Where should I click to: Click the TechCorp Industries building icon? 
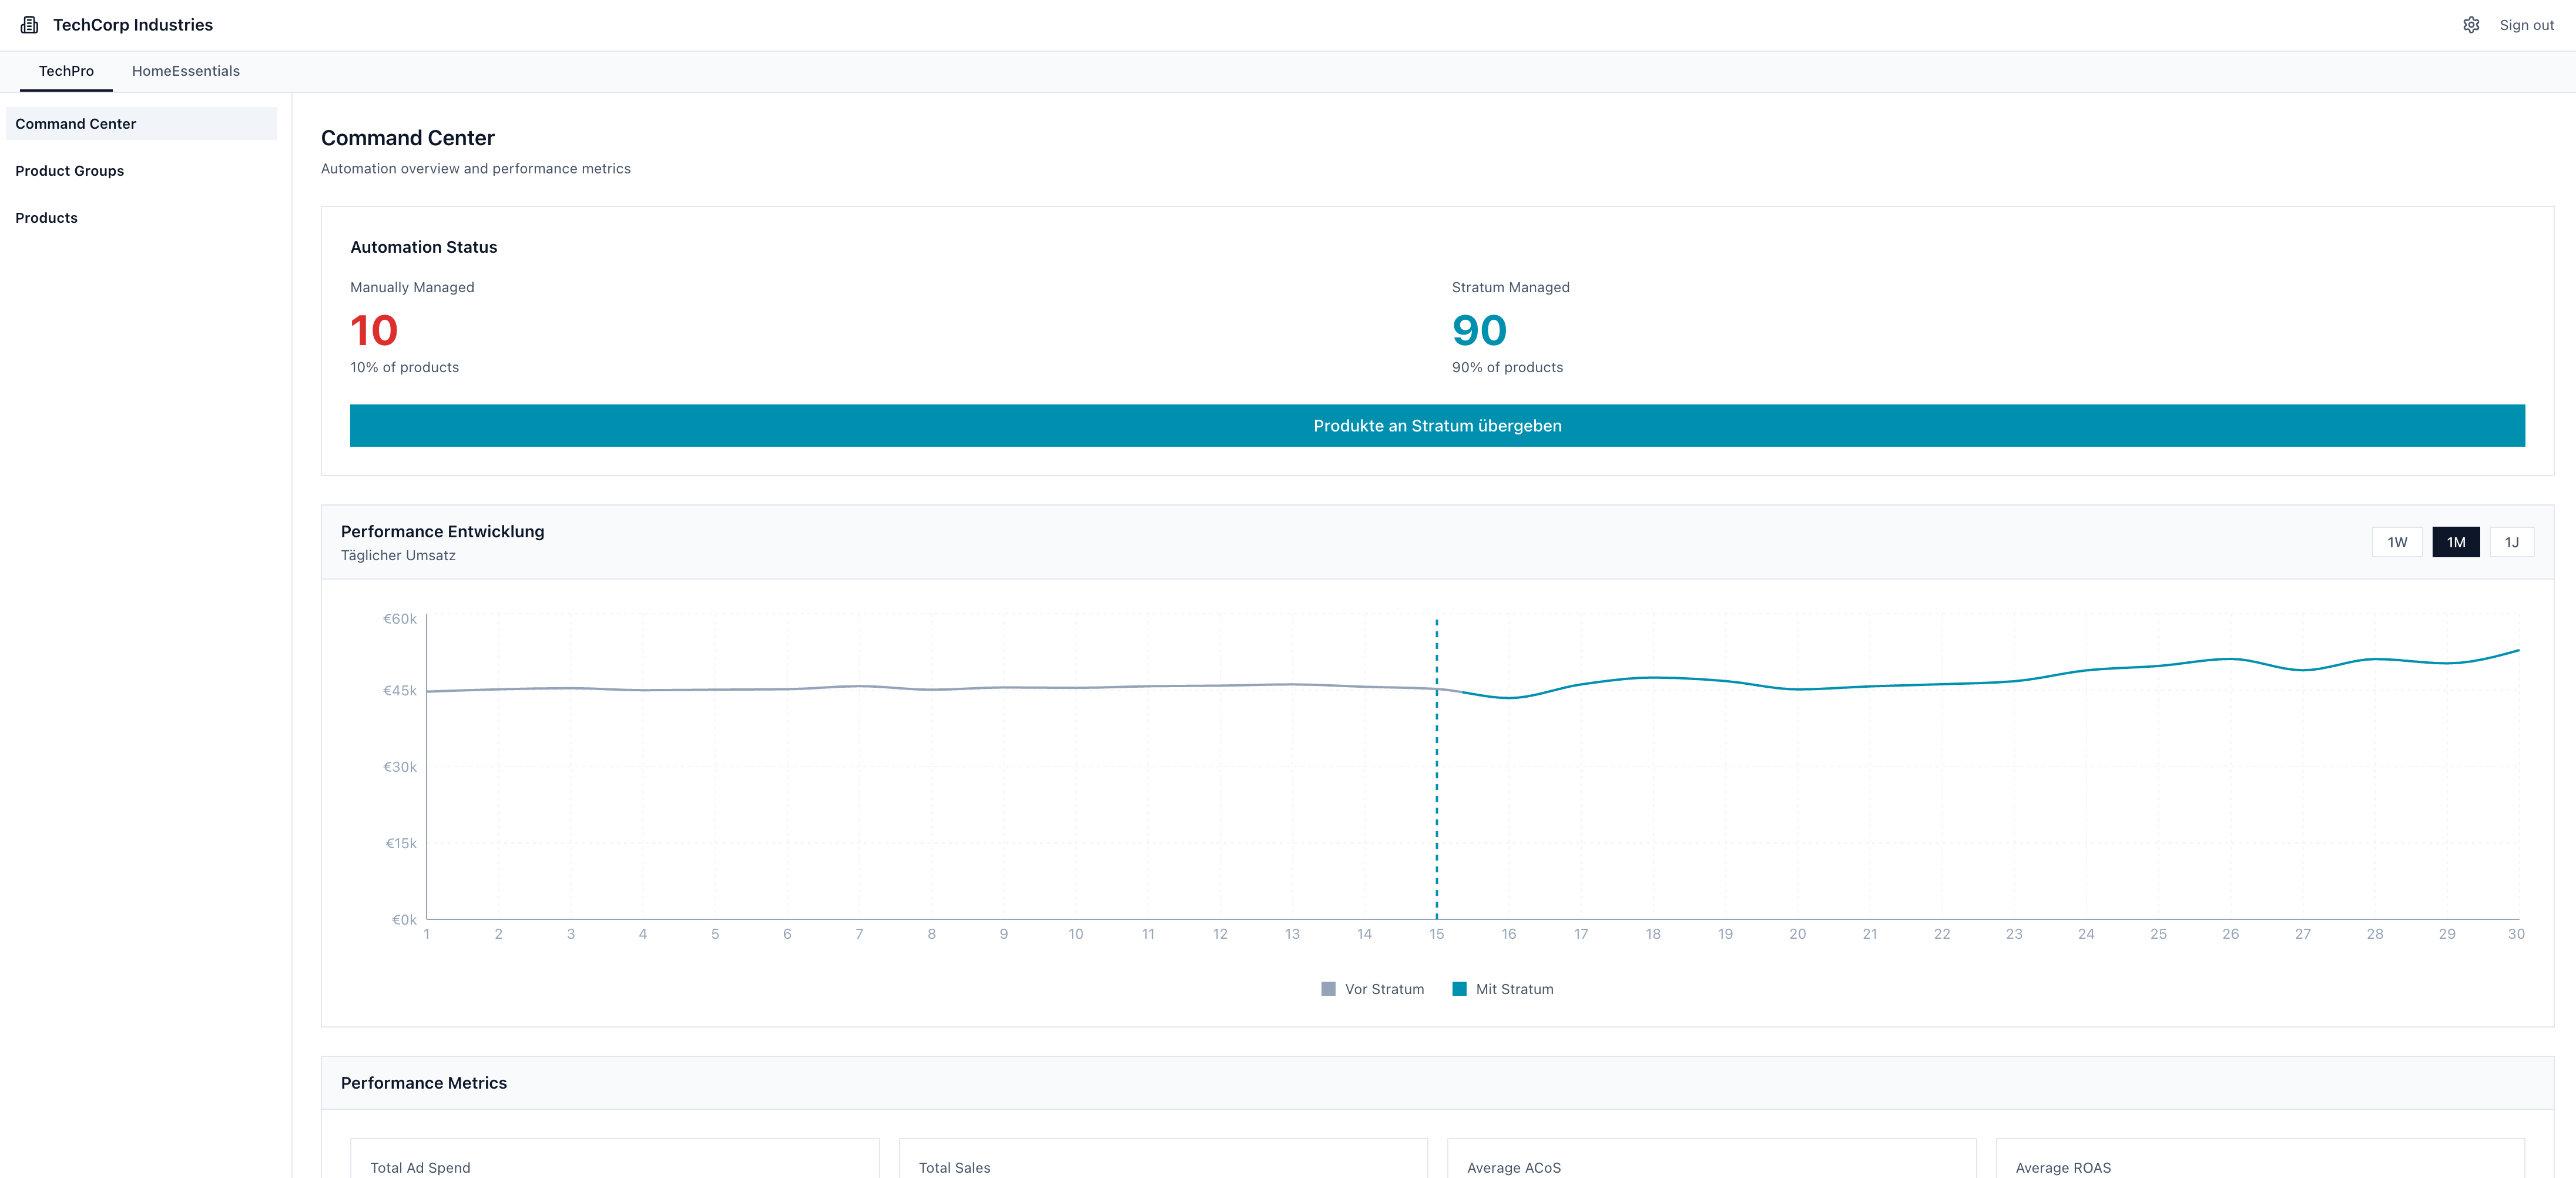click(30, 25)
